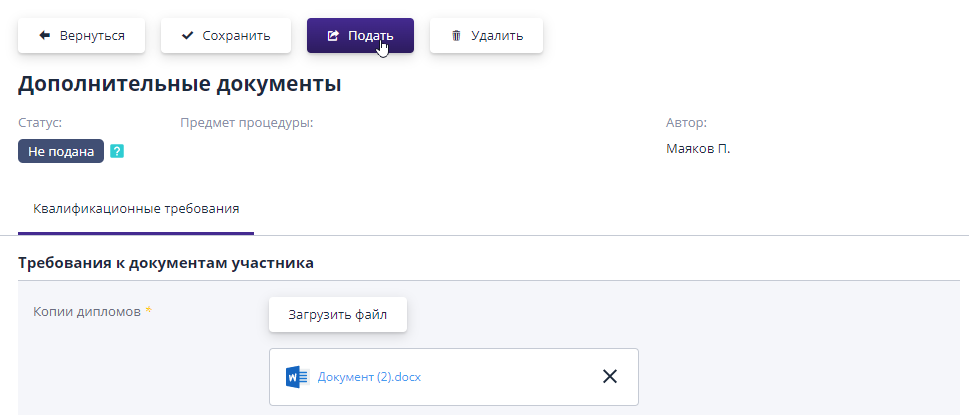Click the Требования к документам участника header
The height and width of the screenshot is (415, 969).
pyautogui.click(x=166, y=263)
